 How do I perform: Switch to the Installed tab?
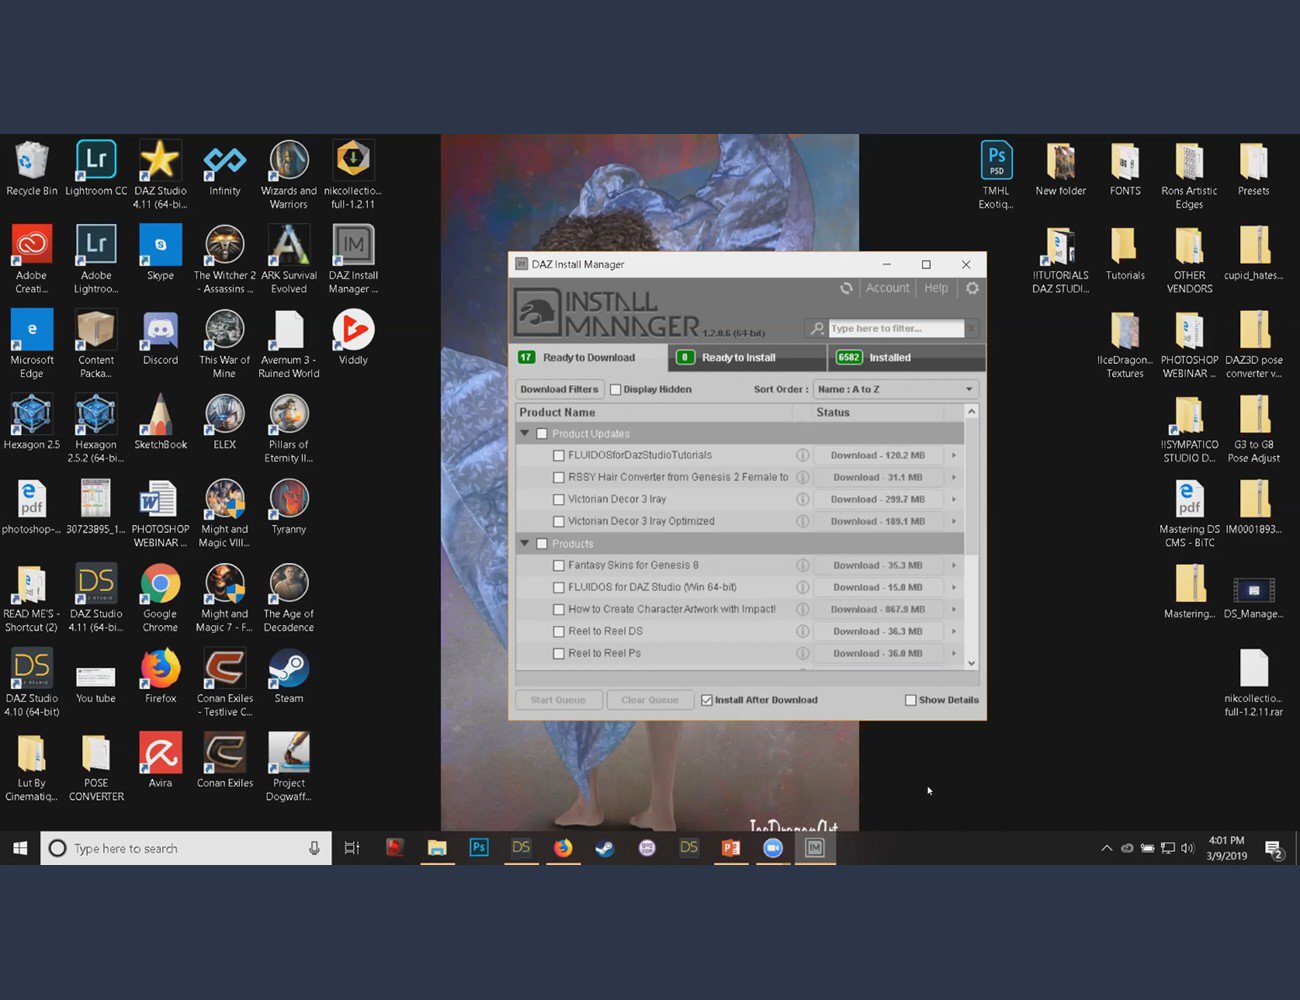tap(907, 357)
